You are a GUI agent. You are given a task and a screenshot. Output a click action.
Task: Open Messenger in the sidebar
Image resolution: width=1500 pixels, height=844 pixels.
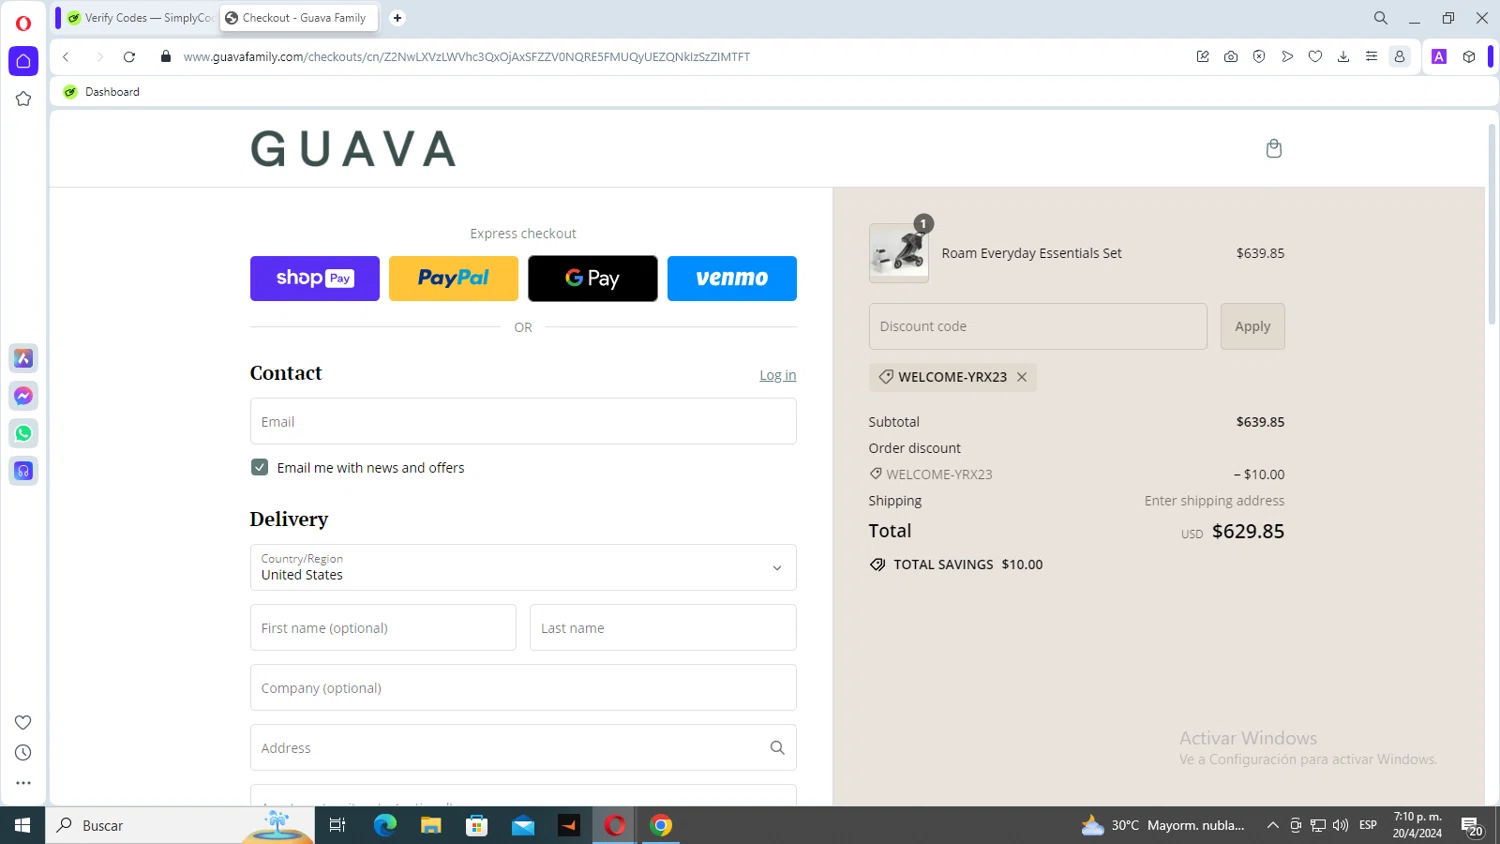coord(23,396)
